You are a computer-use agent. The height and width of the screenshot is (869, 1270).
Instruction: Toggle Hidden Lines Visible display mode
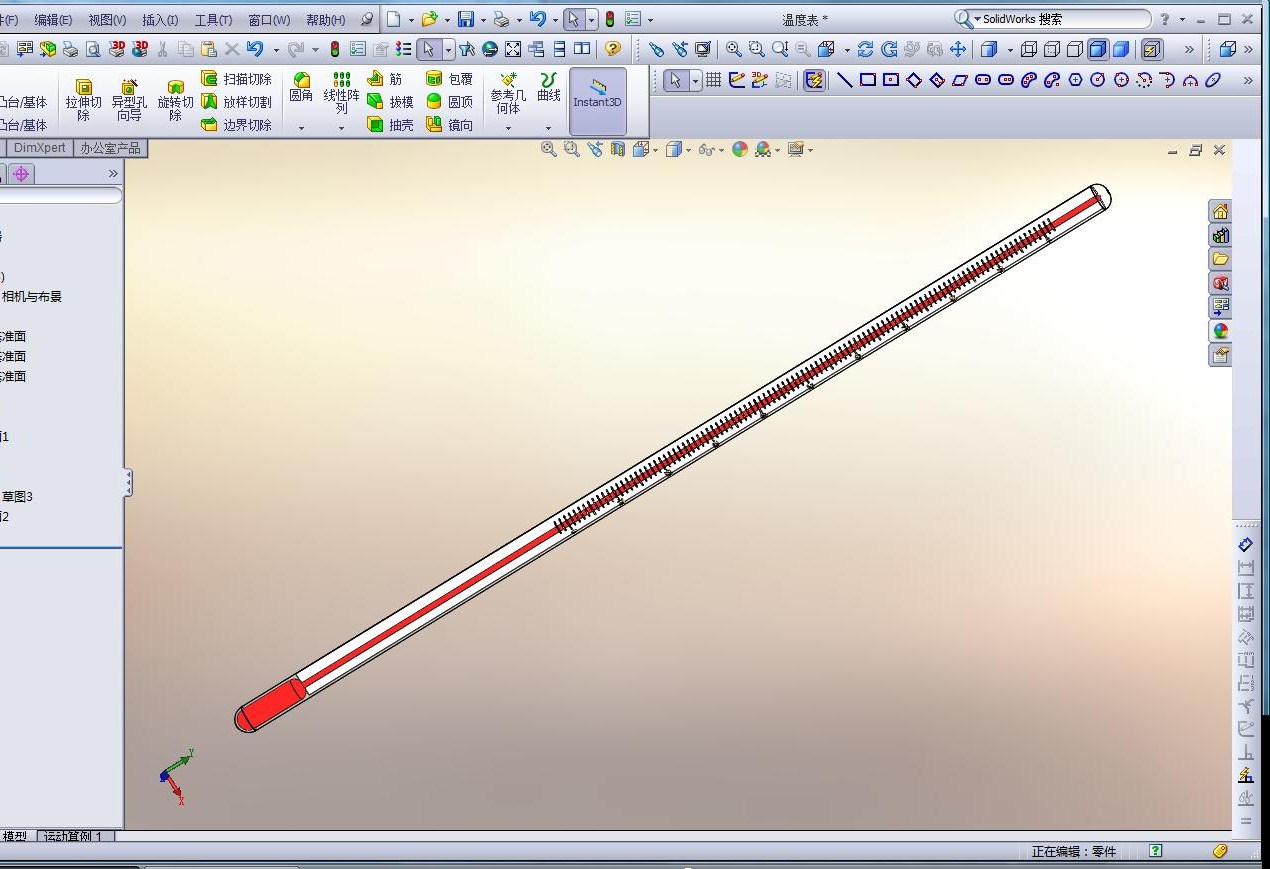[1052, 49]
